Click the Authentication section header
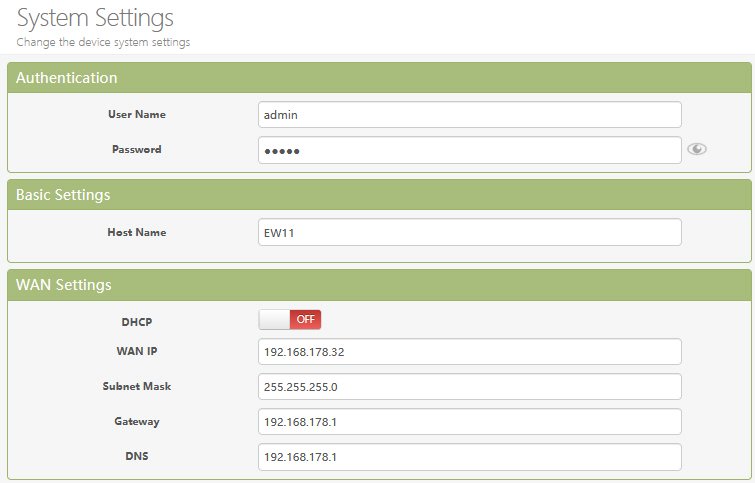The width and height of the screenshot is (755, 483). [67, 78]
